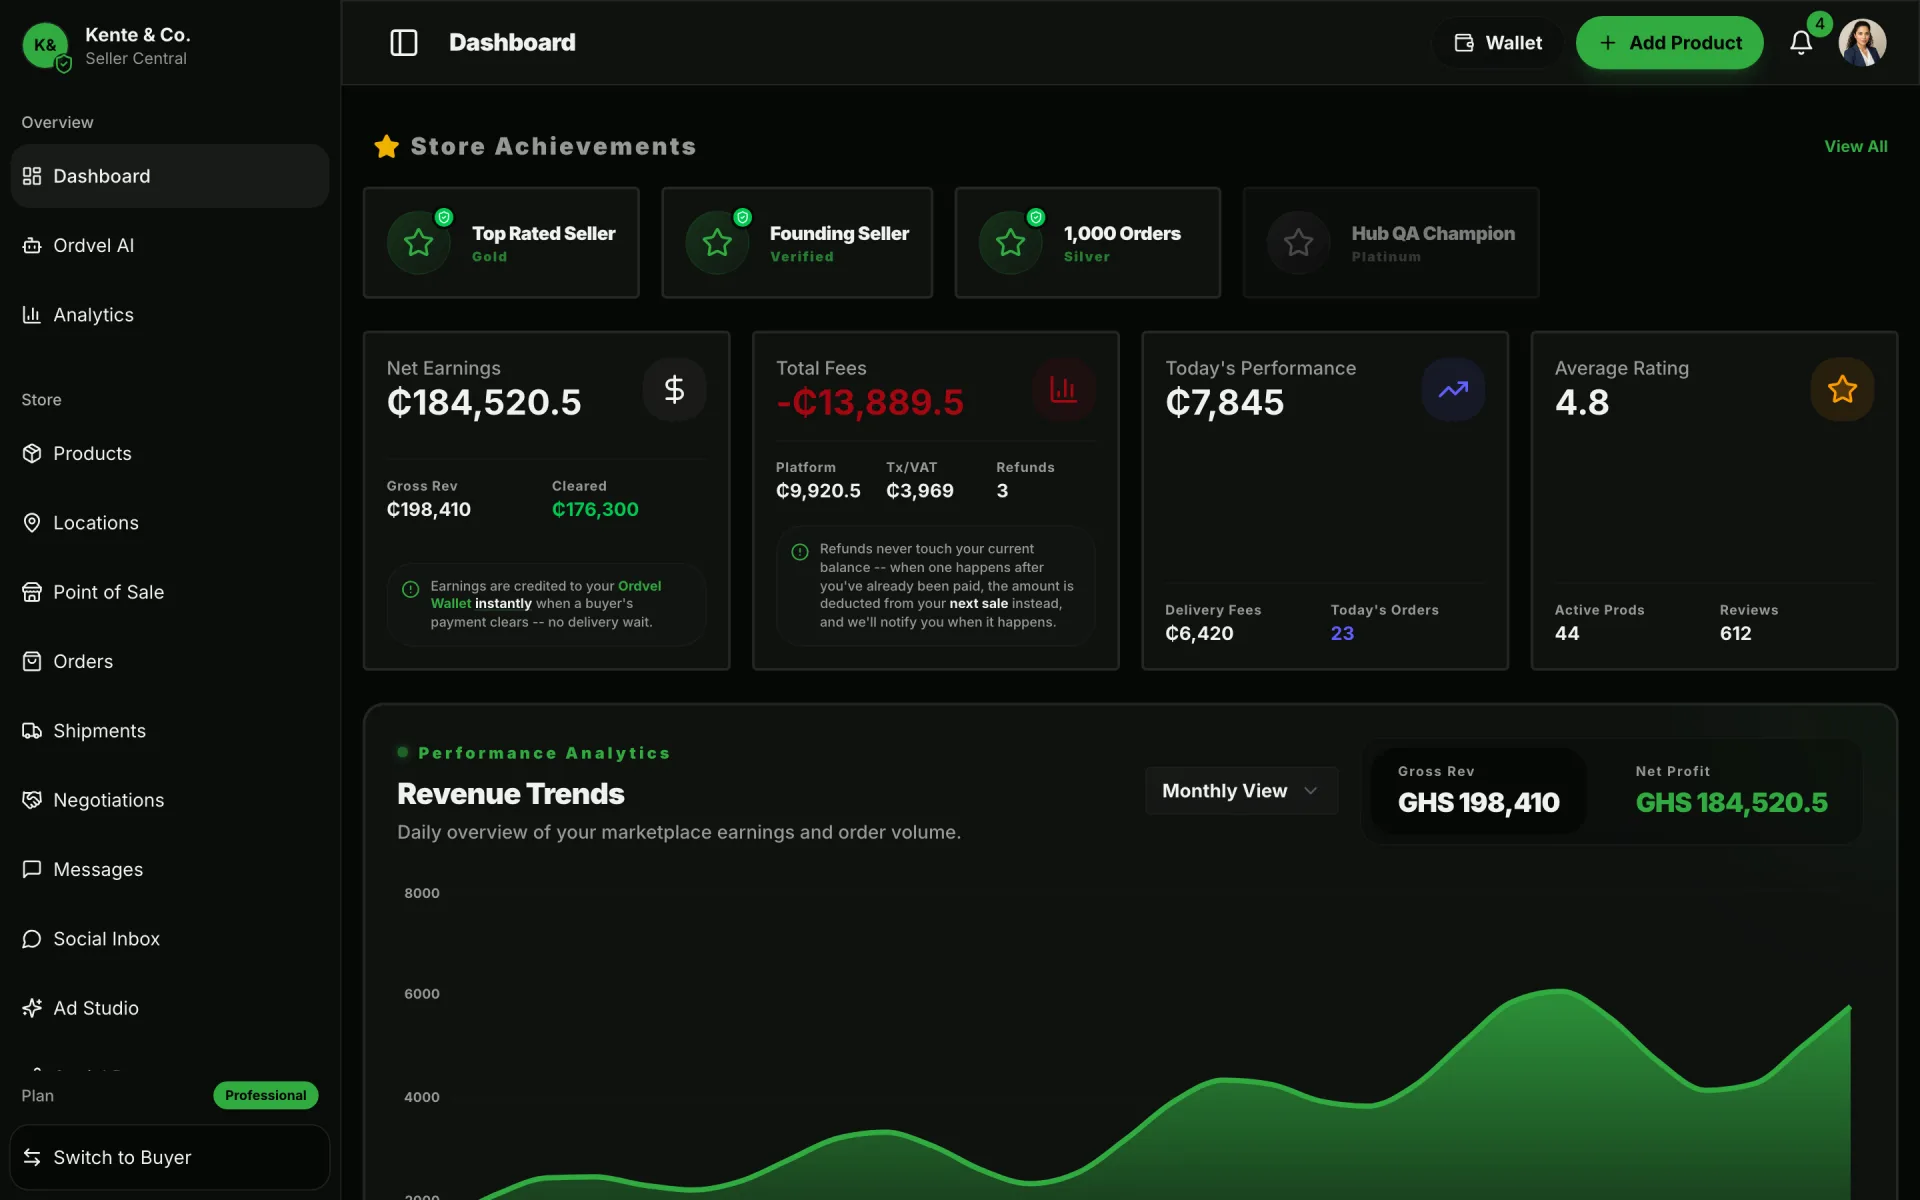Viewport: 1920px width, 1200px height.
Task: Open the user profile avatar
Action: [x=1862, y=42]
